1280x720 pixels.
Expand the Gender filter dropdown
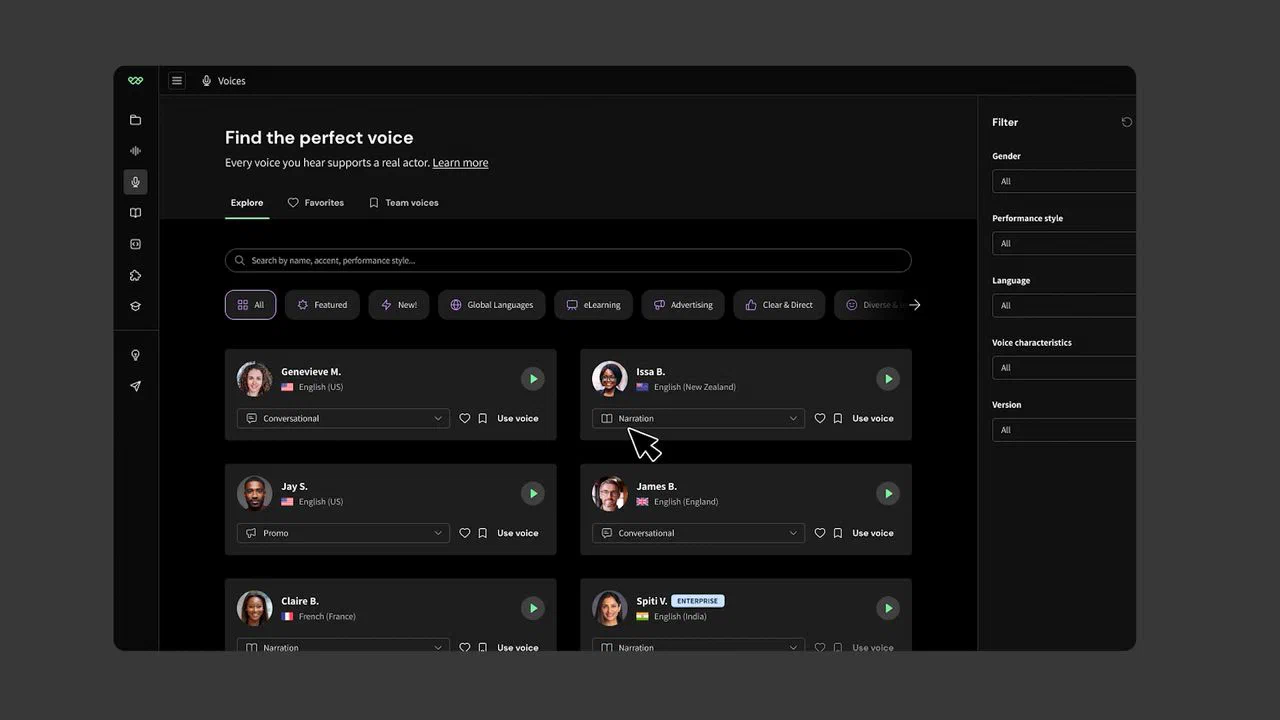(1064, 181)
